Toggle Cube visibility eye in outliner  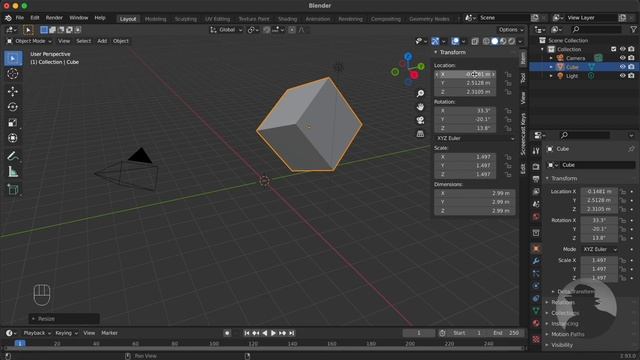point(622,67)
